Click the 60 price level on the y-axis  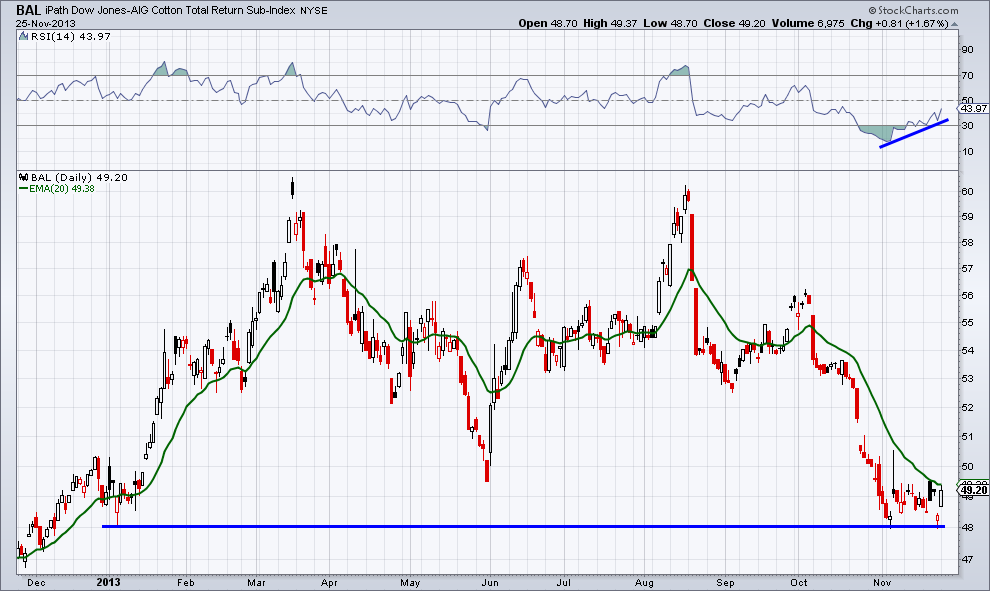point(966,191)
